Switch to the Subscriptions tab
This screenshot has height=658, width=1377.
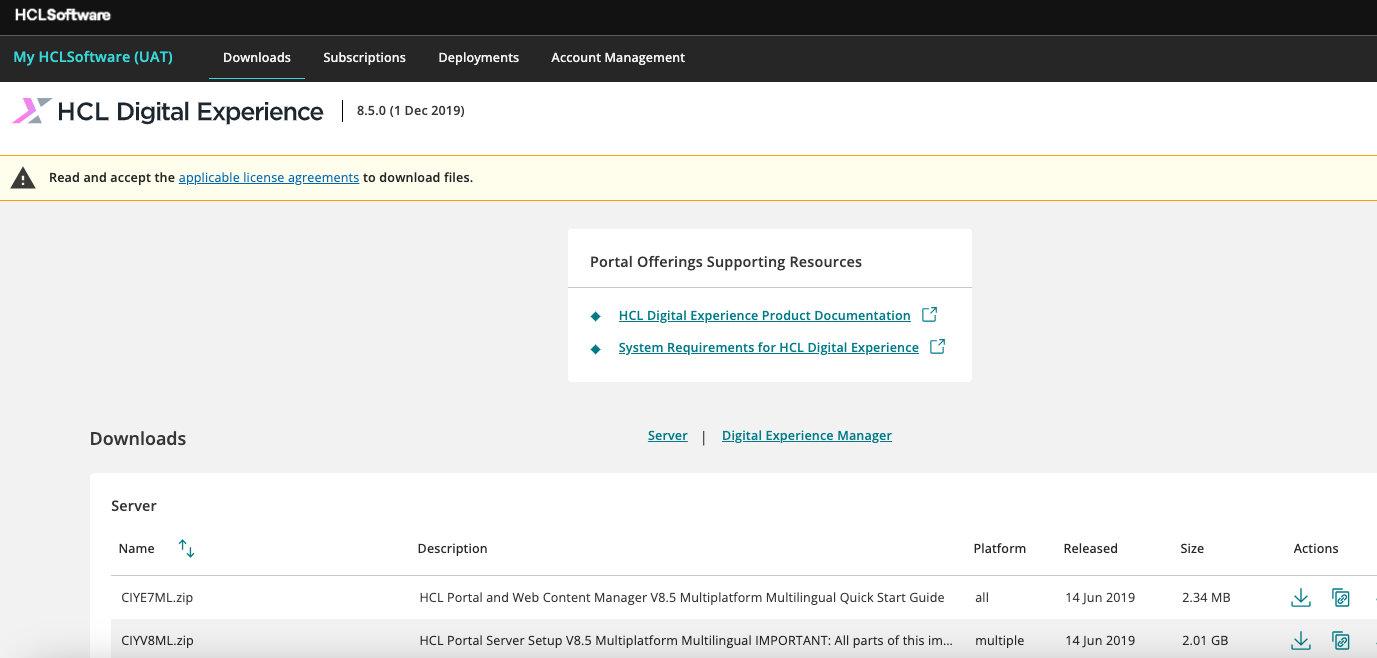point(364,58)
